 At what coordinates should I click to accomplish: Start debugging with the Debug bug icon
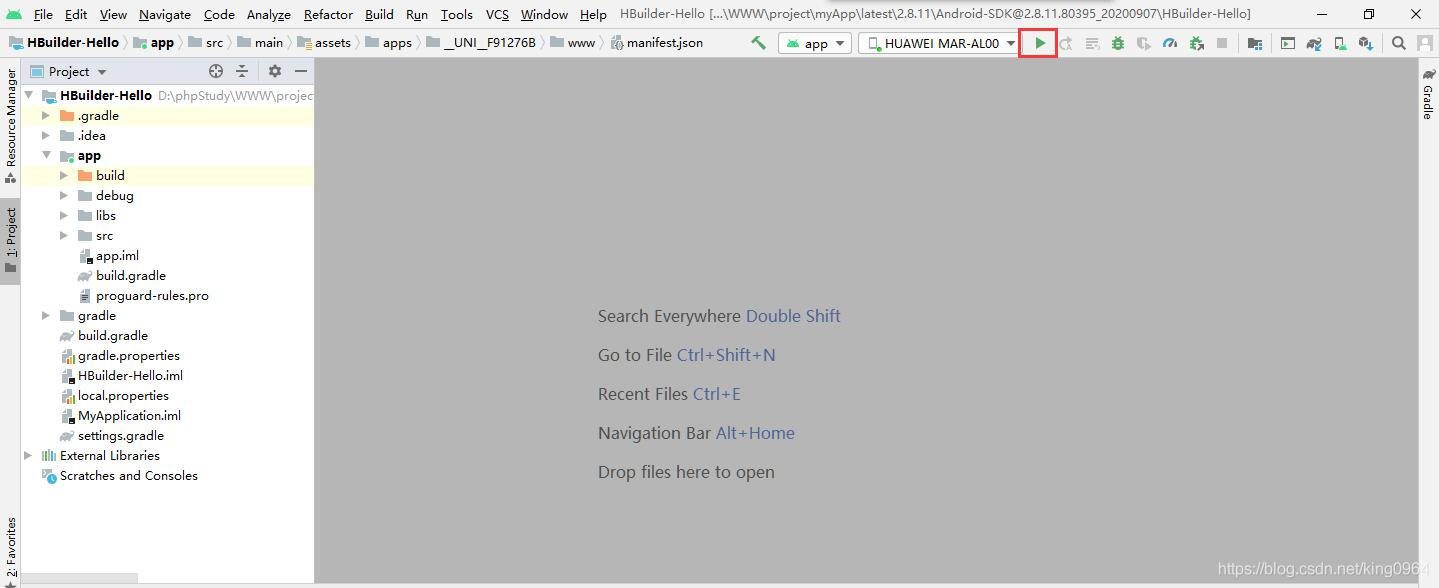click(1117, 43)
